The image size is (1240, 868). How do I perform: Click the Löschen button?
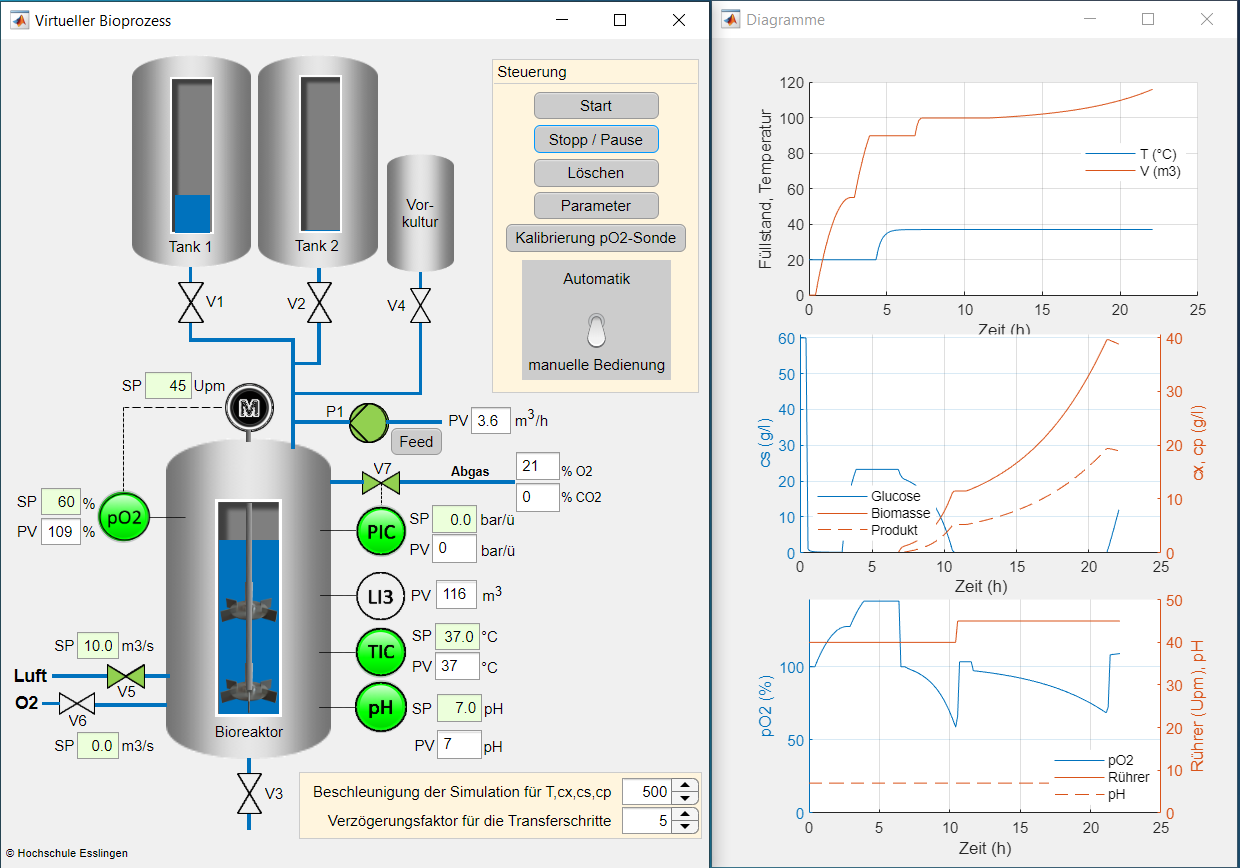(596, 173)
